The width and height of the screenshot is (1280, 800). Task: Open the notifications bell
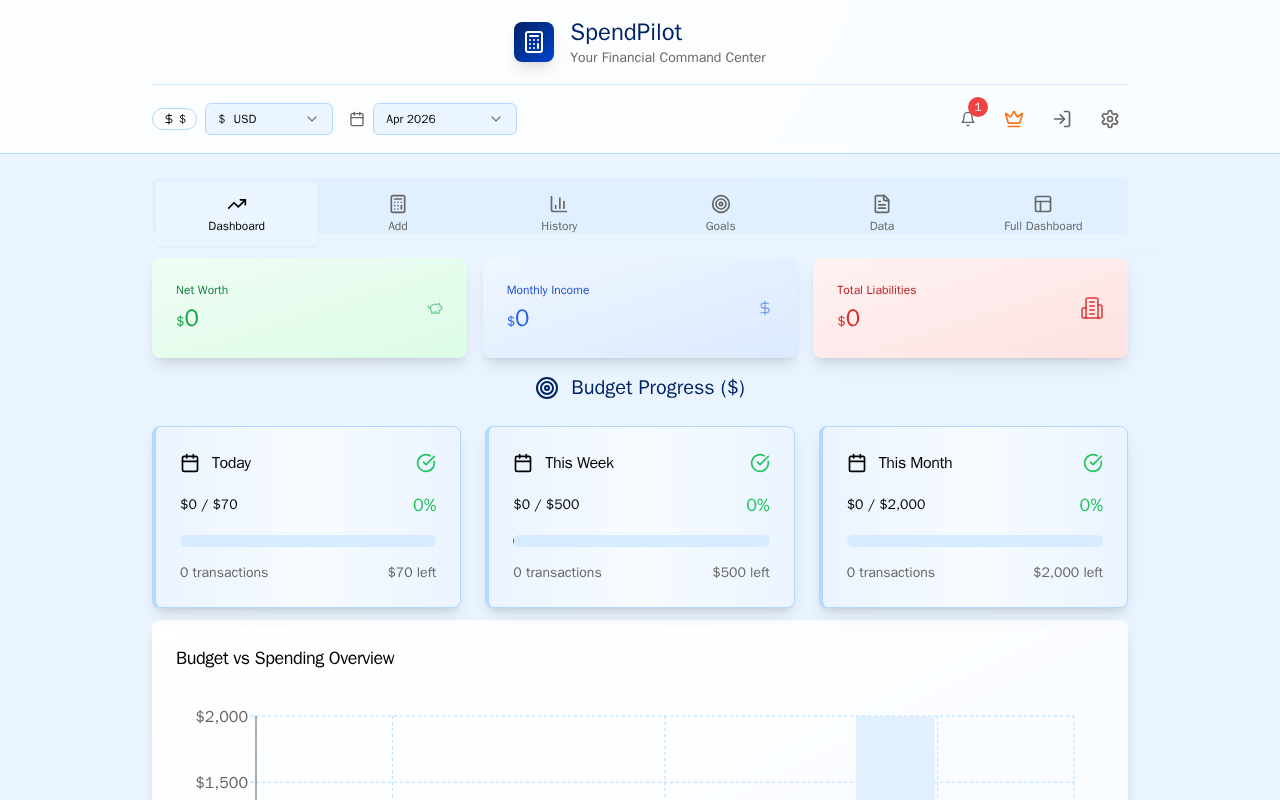coord(968,119)
